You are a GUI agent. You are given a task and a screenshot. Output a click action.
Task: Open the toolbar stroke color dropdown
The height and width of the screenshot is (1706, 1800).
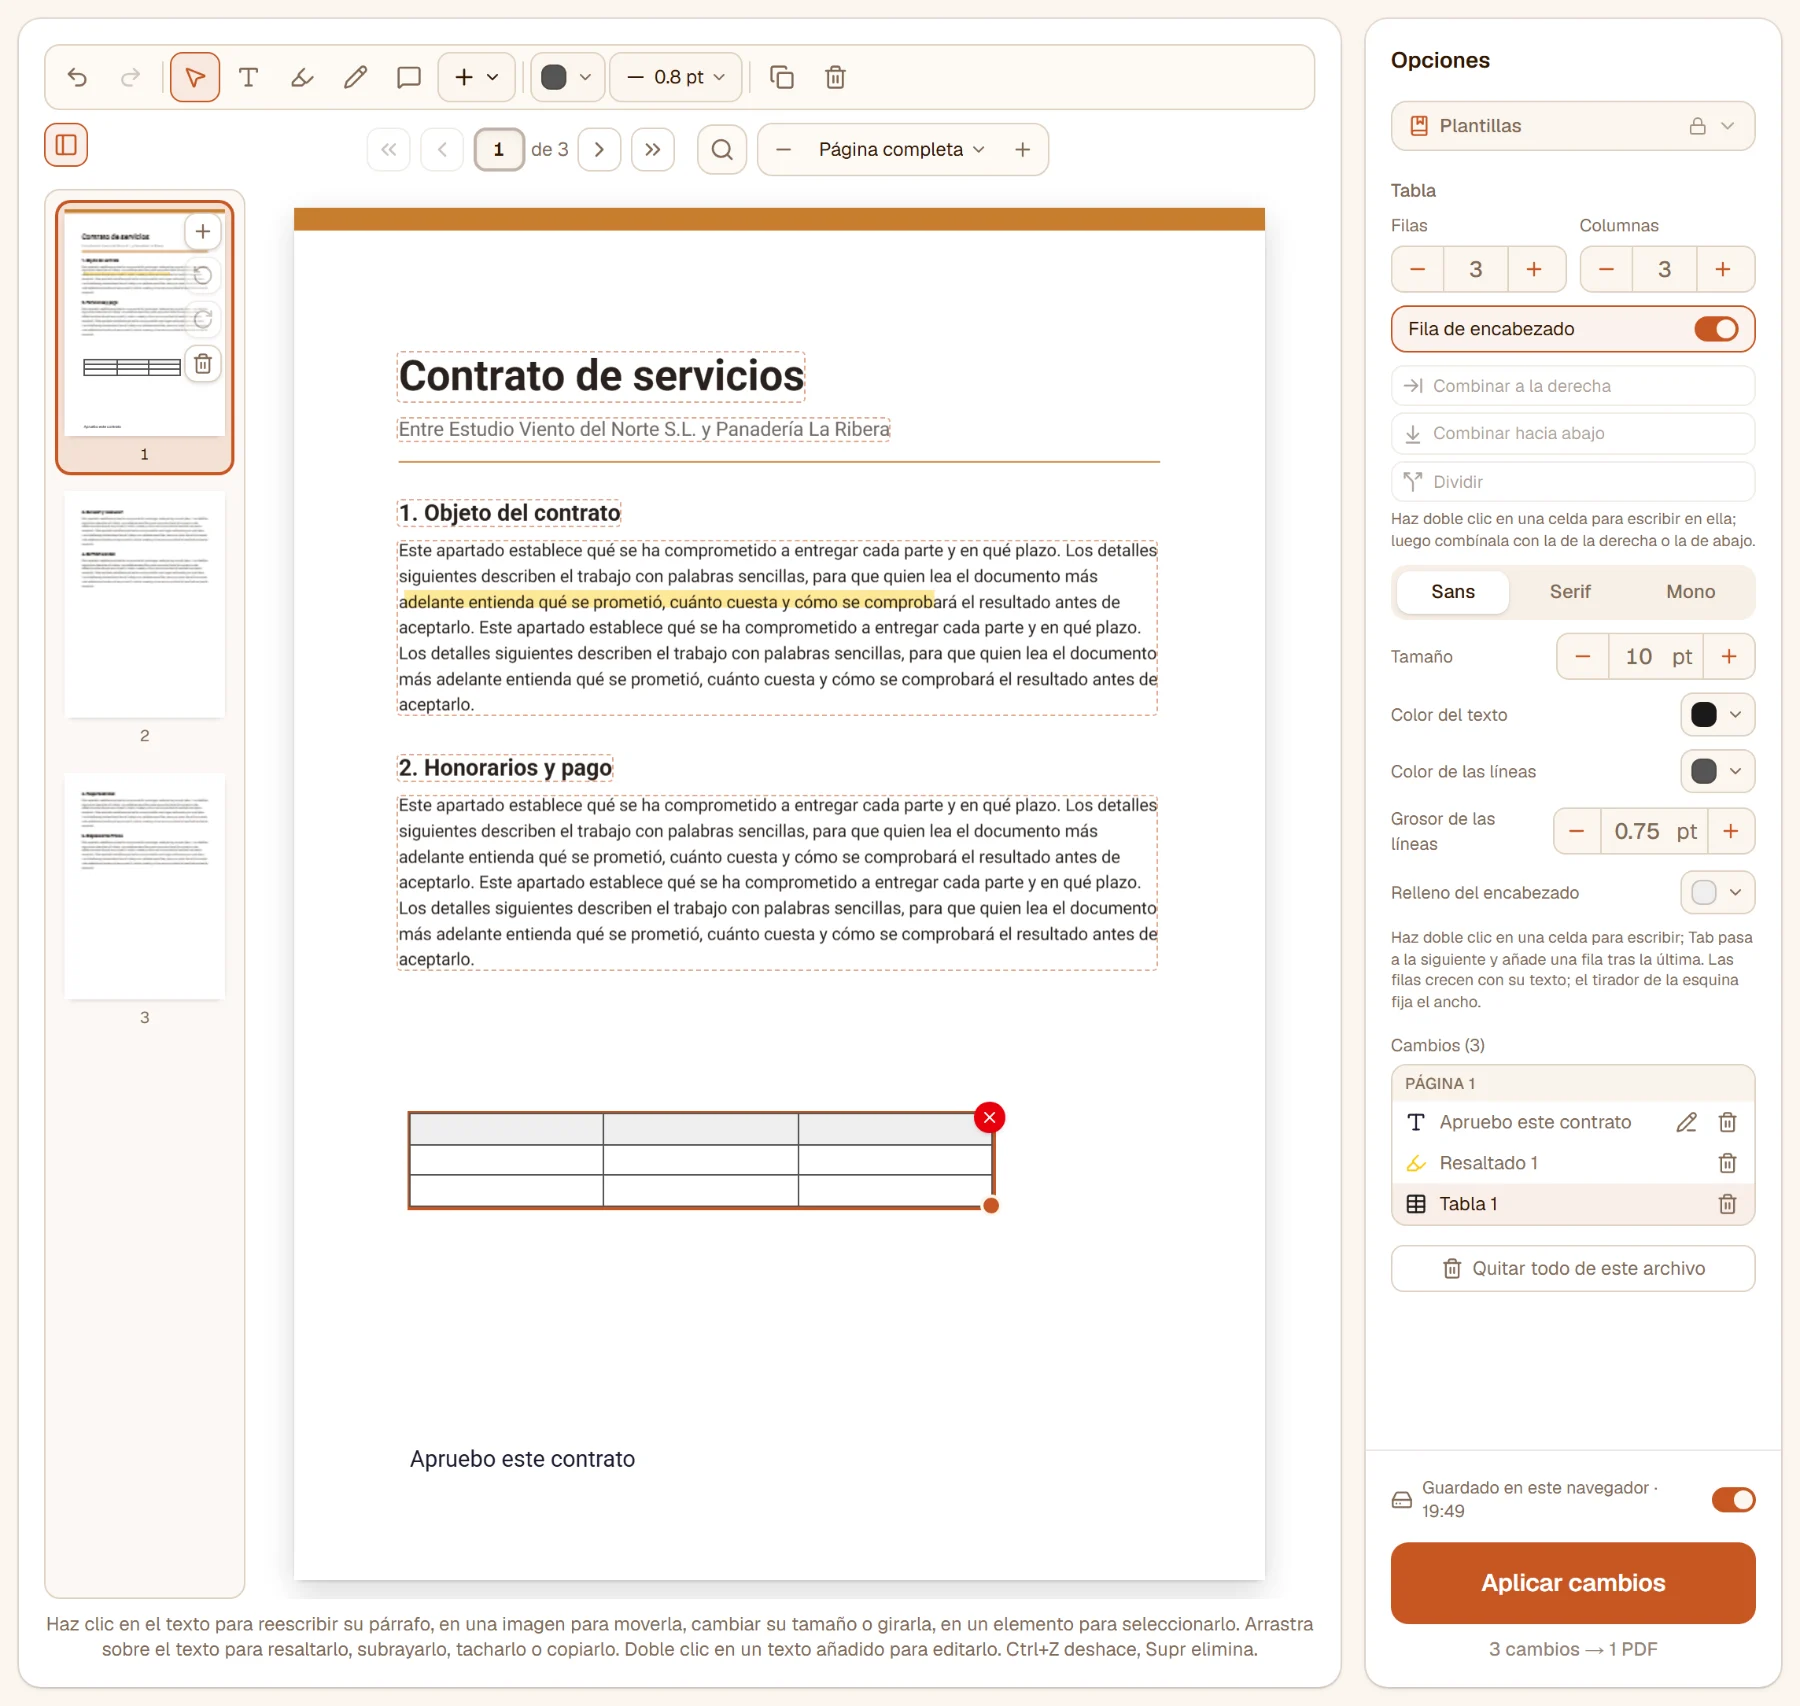click(567, 77)
